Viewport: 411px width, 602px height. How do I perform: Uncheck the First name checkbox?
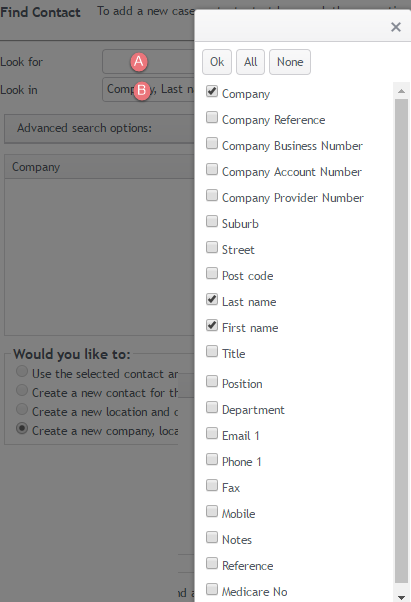pos(212,325)
